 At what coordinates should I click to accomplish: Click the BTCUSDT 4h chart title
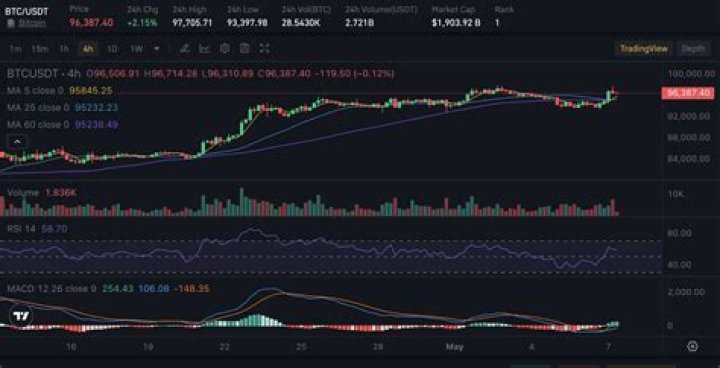point(44,74)
